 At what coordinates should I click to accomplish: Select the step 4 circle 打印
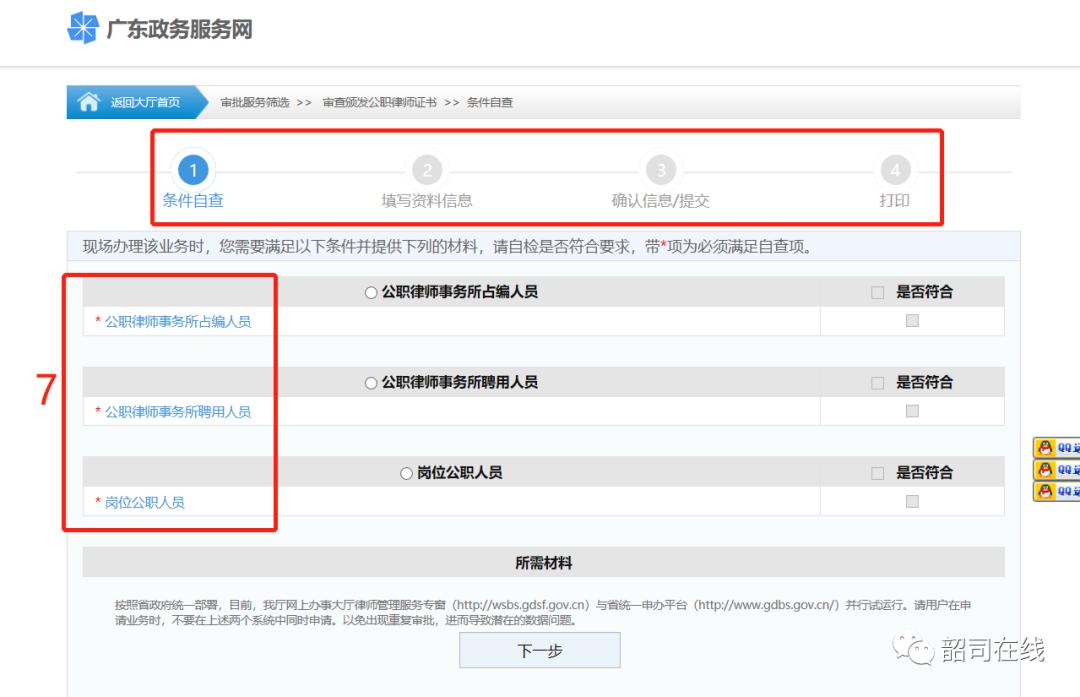pos(895,170)
